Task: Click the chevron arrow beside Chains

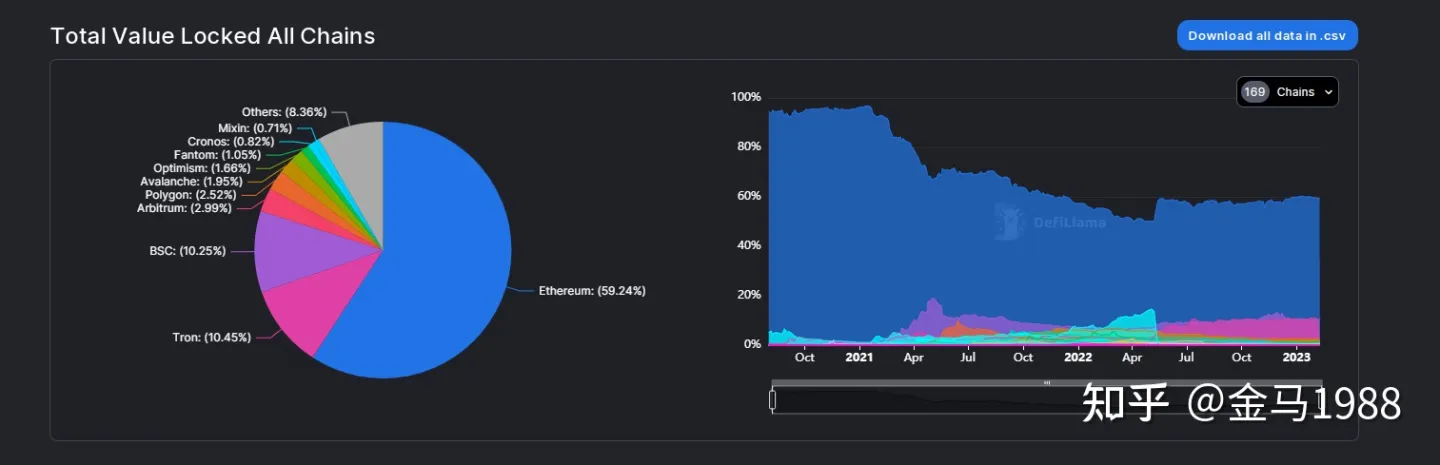Action: [1328, 92]
